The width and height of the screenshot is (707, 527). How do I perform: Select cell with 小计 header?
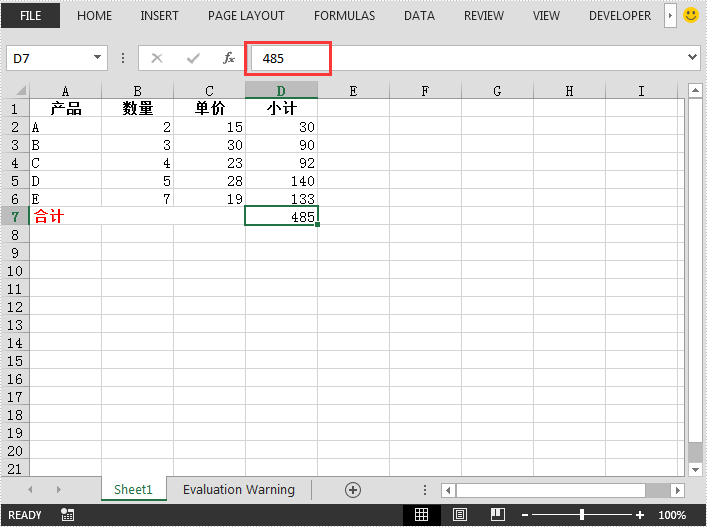[281, 108]
